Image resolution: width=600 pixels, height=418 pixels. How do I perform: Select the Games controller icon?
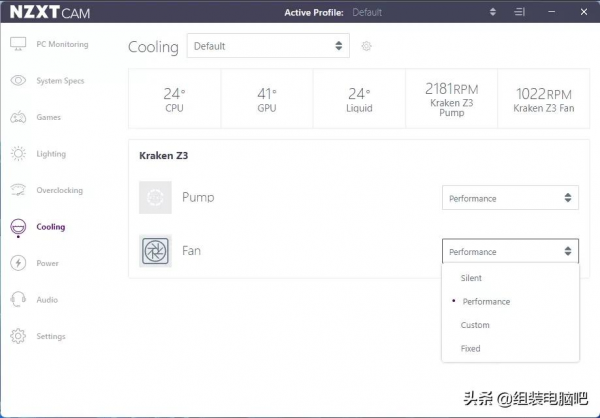18,118
